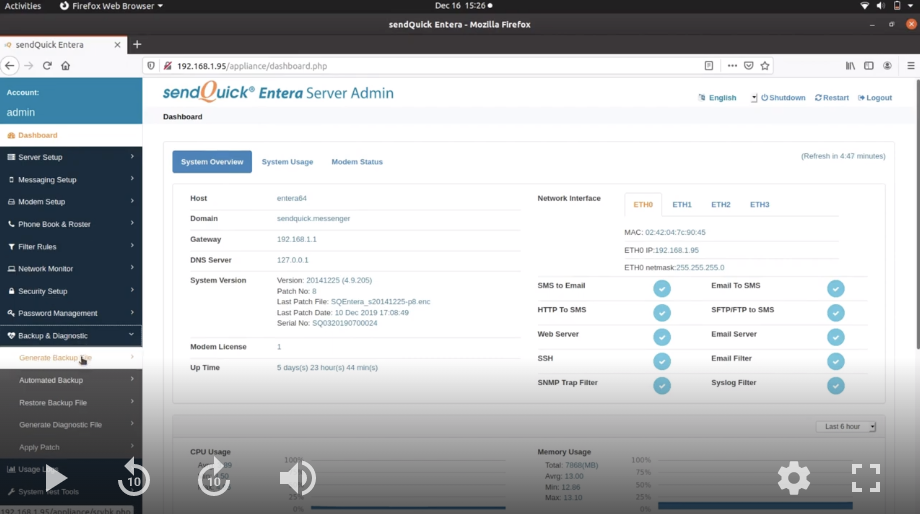Click the Shutdown link

[x=783, y=98]
